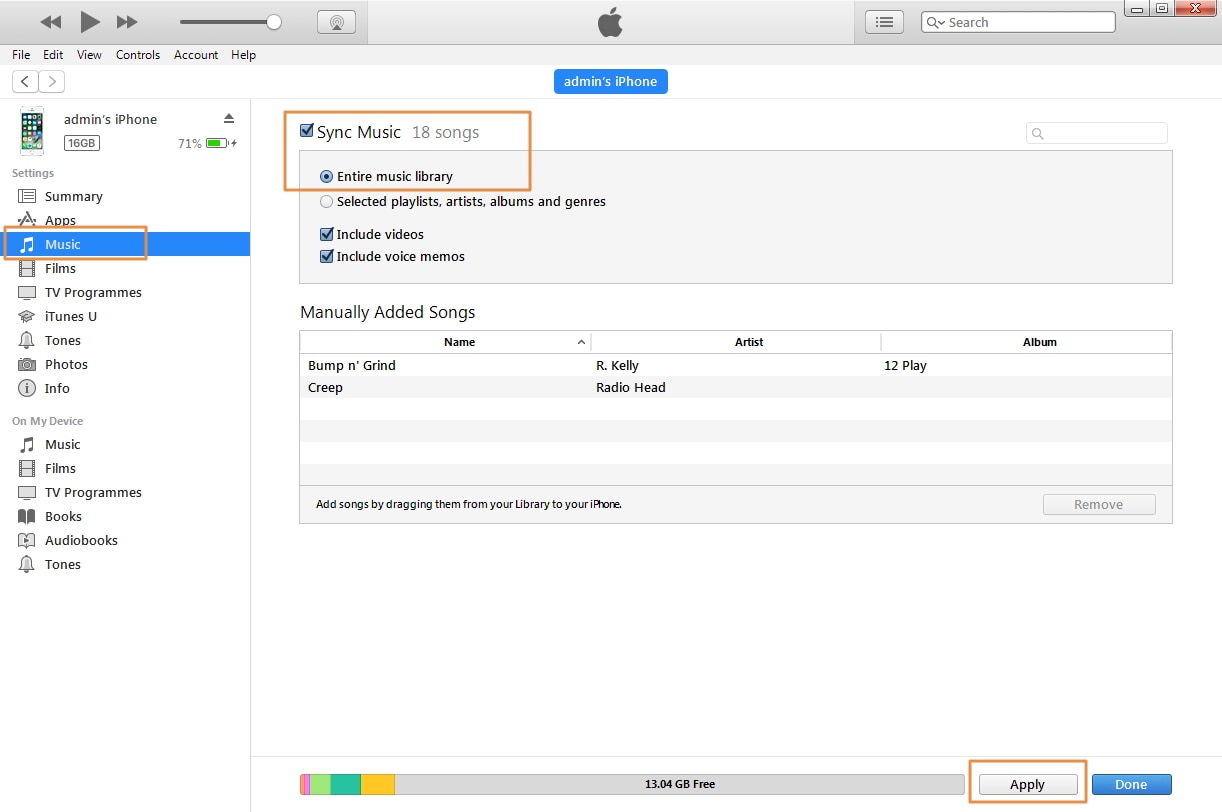Click the 16GB capacity badge
The height and width of the screenshot is (812, 1222).
[82, 143]
